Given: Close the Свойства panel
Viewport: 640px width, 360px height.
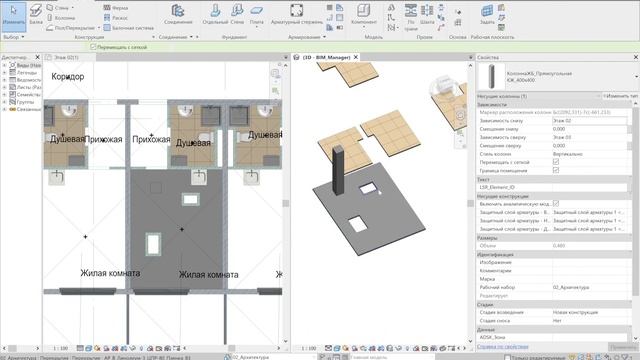Looking at the screenshot, I should click(x=636, y=57).
